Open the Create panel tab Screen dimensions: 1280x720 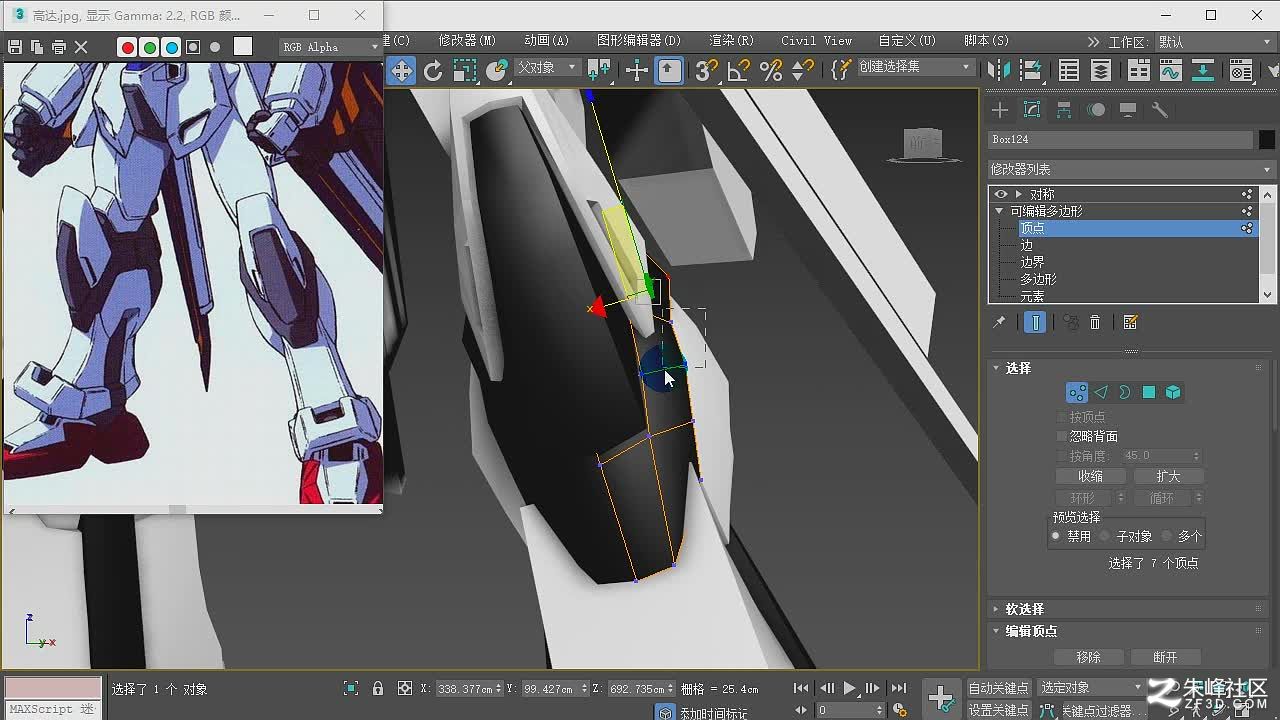pos(1000,110)
